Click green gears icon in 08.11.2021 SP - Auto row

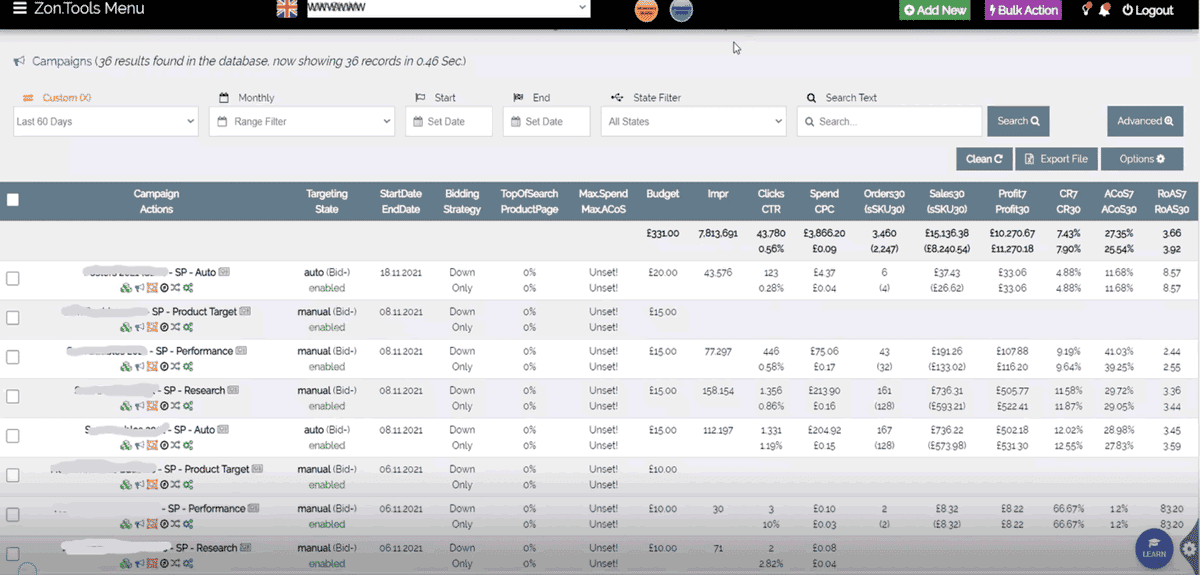coord(188,445)
